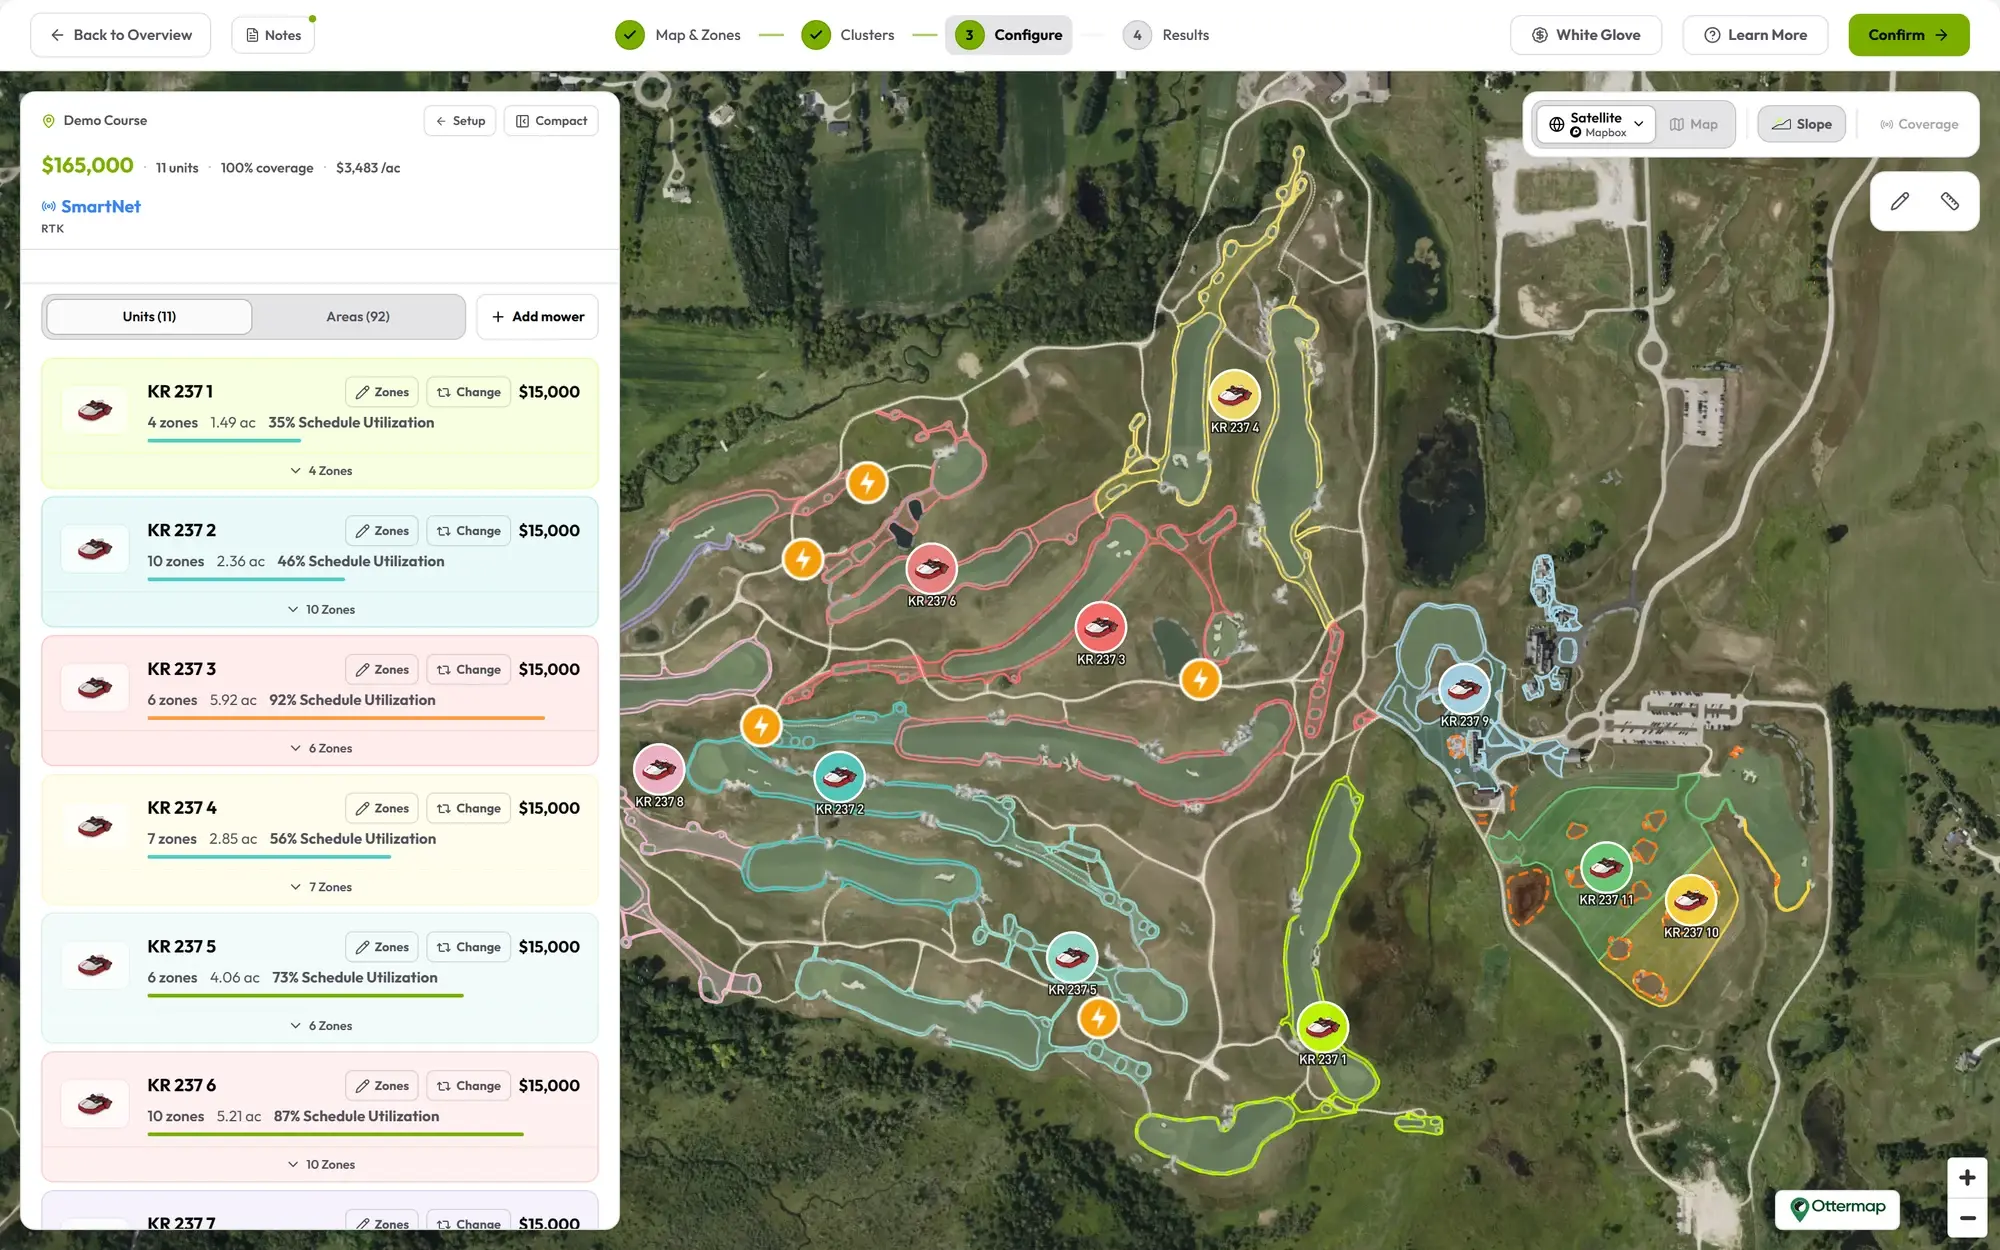The height and width of the screenshot is (1250, 2000).
Task: Zoom out with the map minus button
Action: [1966, 1217]
